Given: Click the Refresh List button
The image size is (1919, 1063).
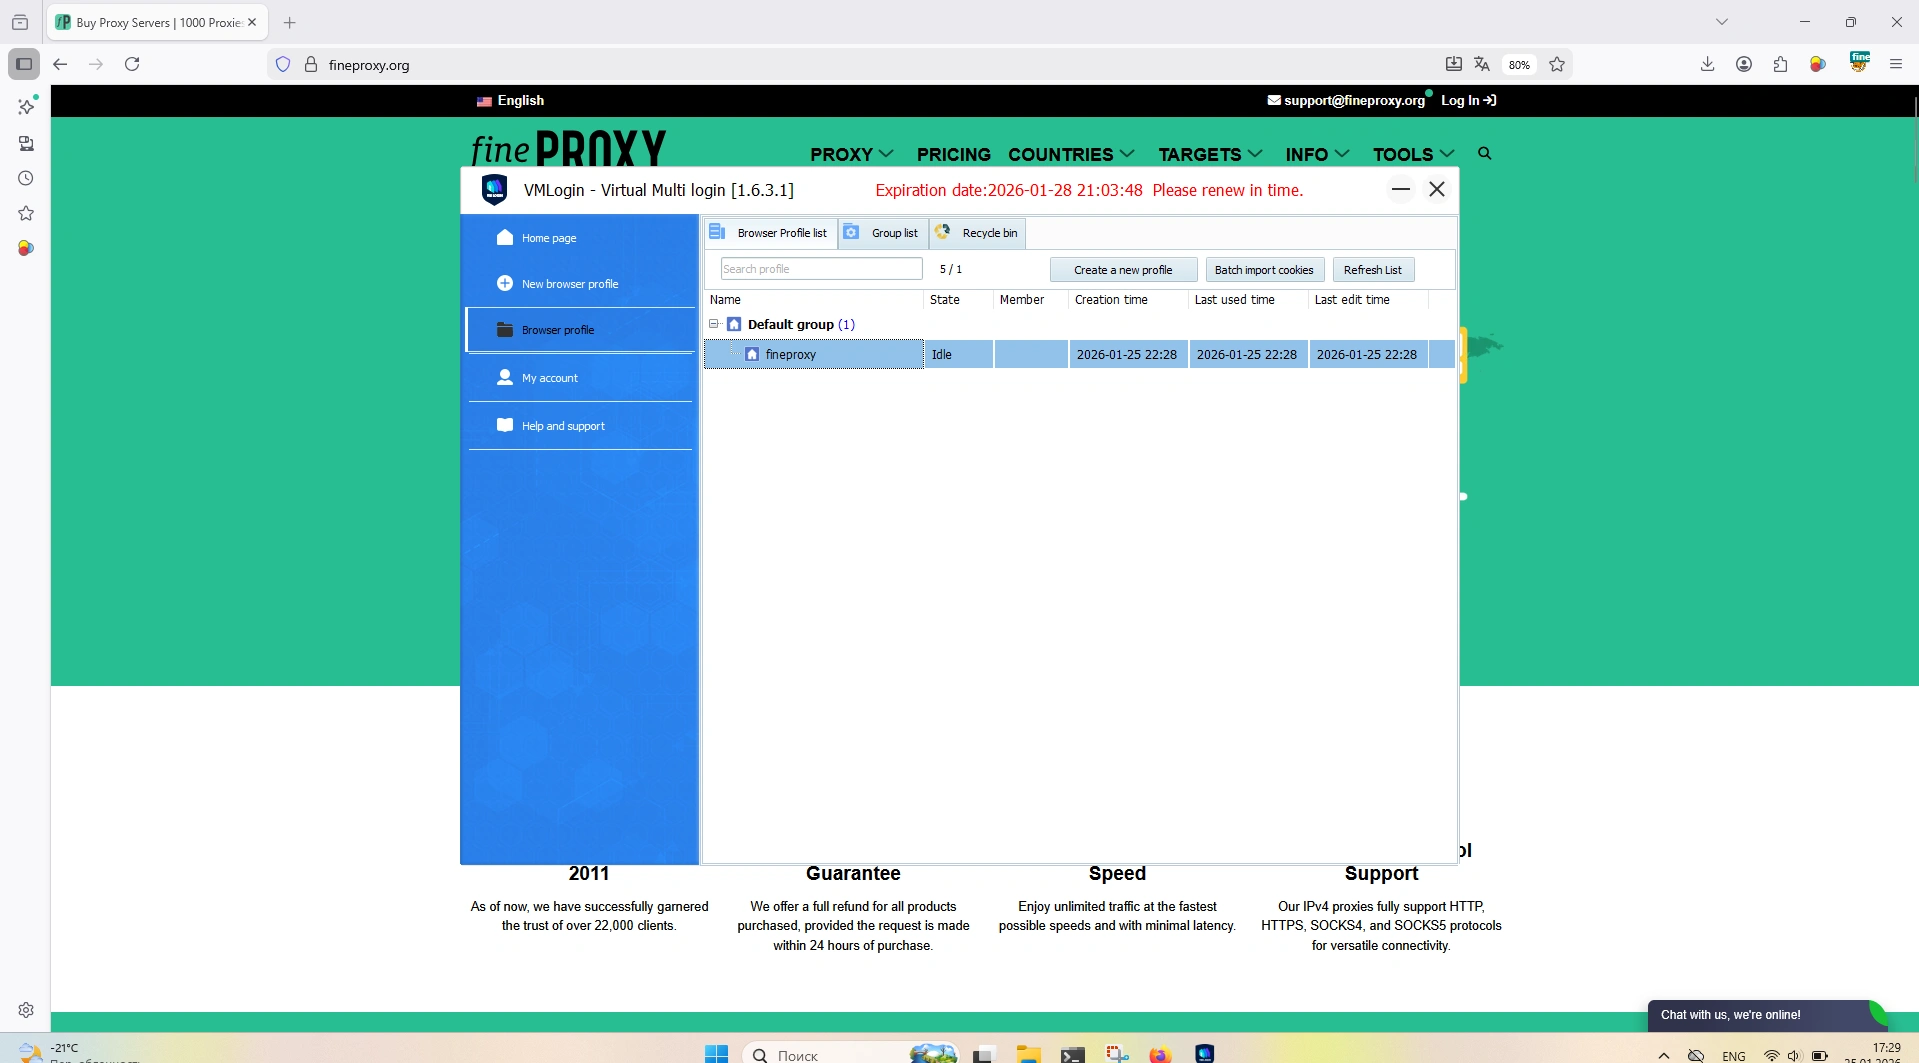Looking at the screenshot, I should pos(1373,270).
